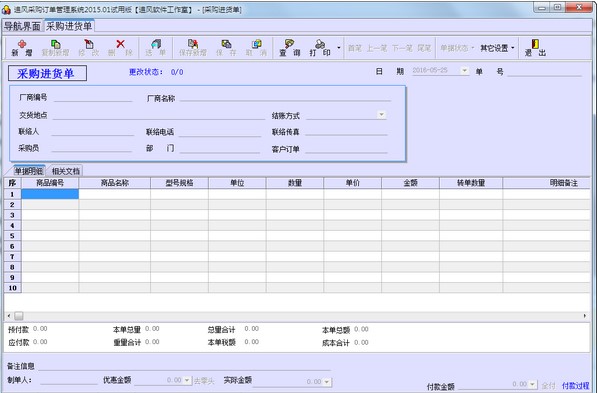Click the application icon in the title bar
This screenshot has width=598, height=393.
coord(6,10)
